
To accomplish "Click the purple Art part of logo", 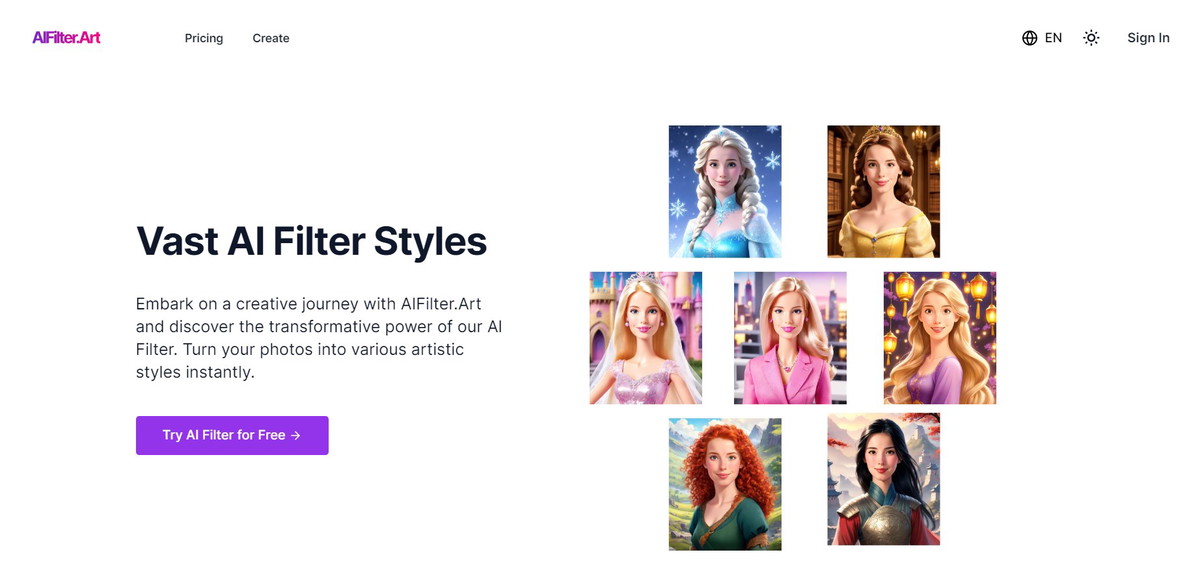I will (x=90, y=38).
